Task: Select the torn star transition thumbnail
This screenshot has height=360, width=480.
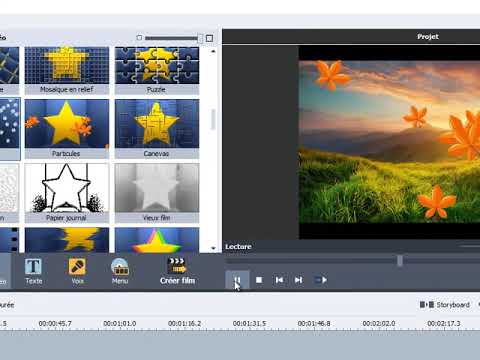Action: 67,240
